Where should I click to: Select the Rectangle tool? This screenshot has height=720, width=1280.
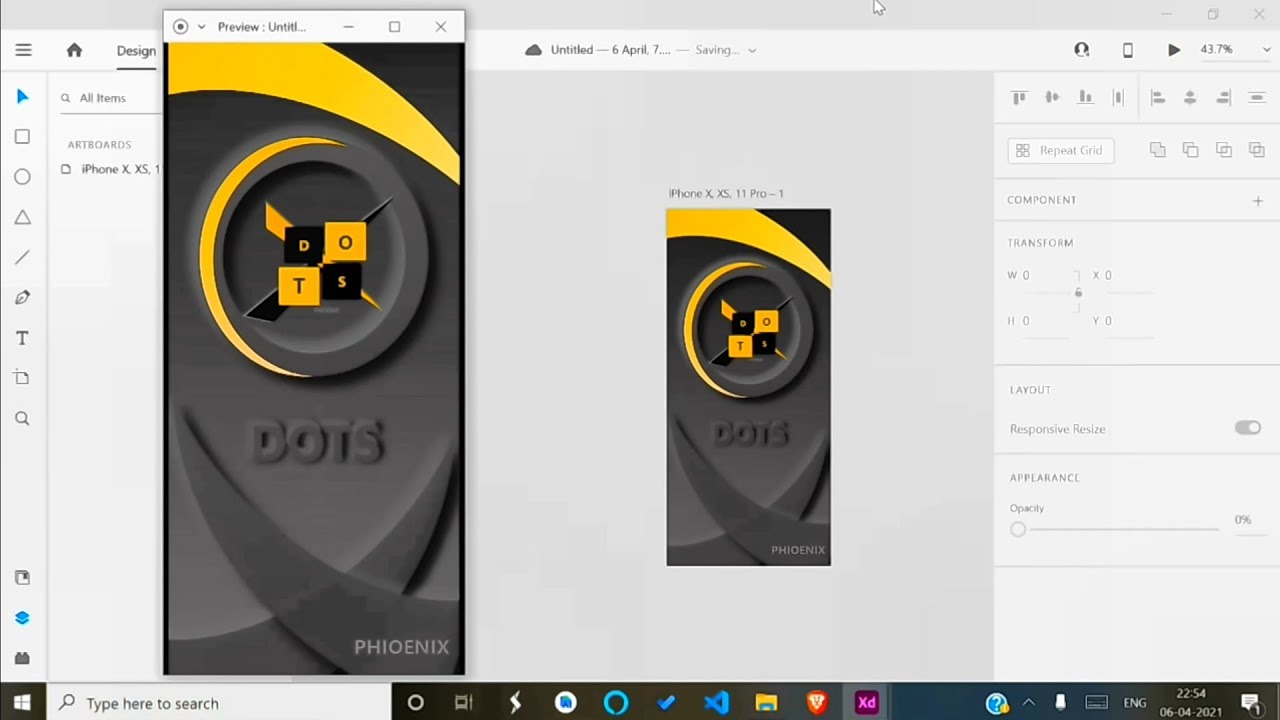pos(22,136)
